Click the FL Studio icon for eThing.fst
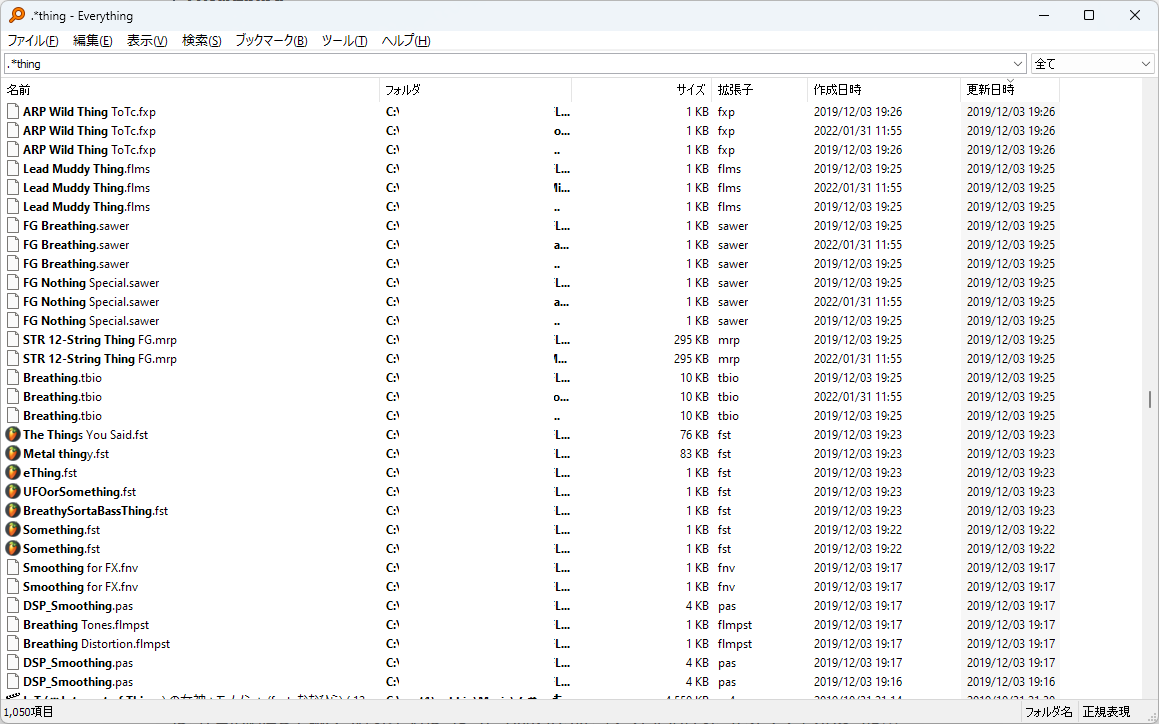 13,473
